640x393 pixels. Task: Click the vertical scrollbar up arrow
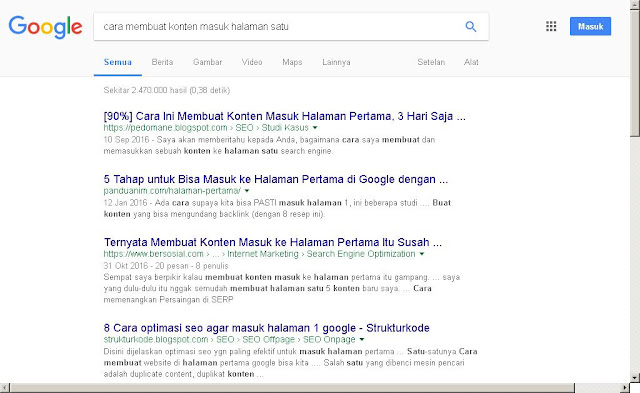pos(635,4)
